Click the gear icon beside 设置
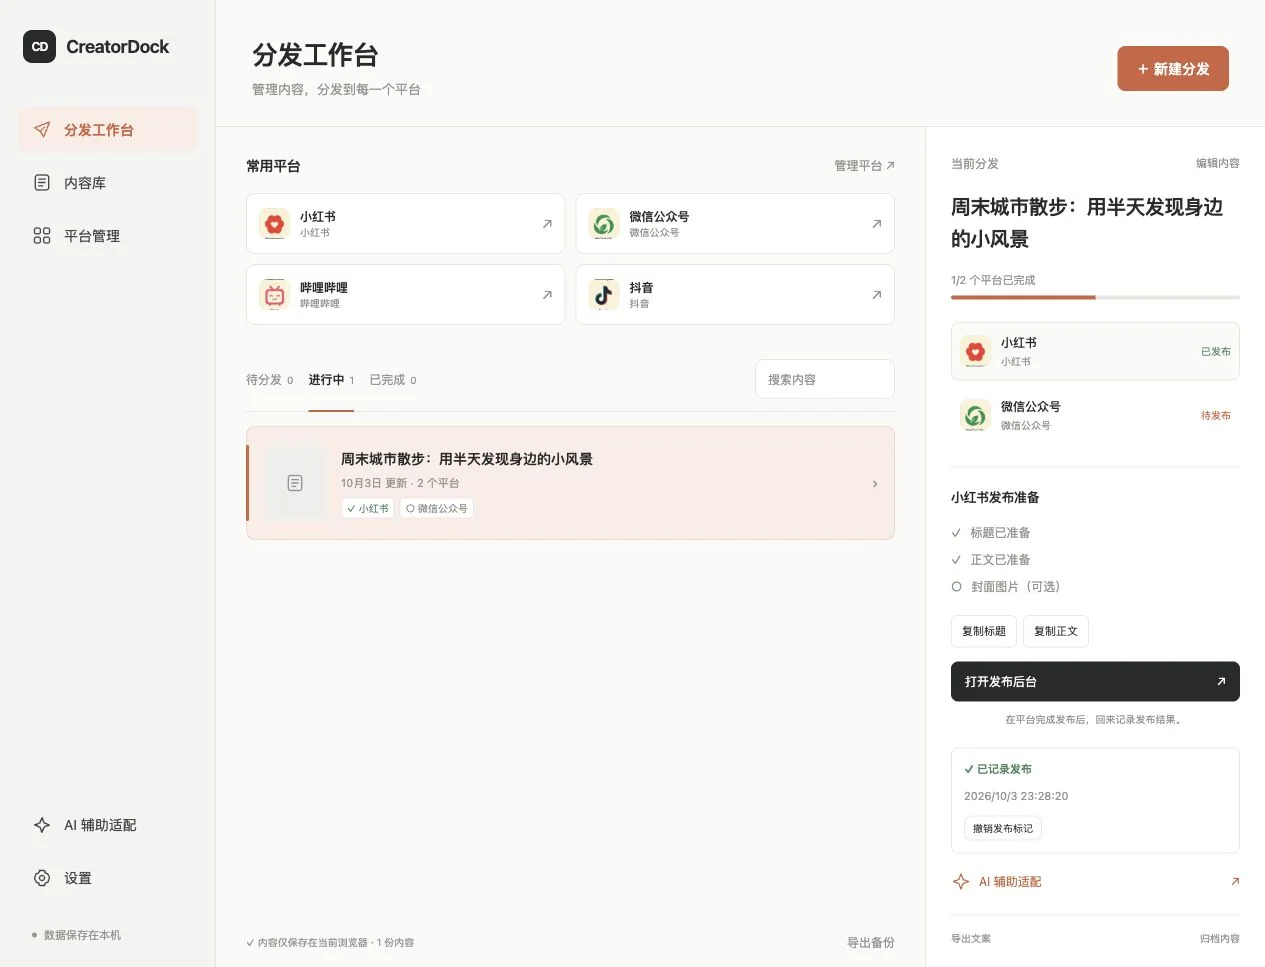The width and height of the screenshot is (1265, 967). [x=42, y=878]
